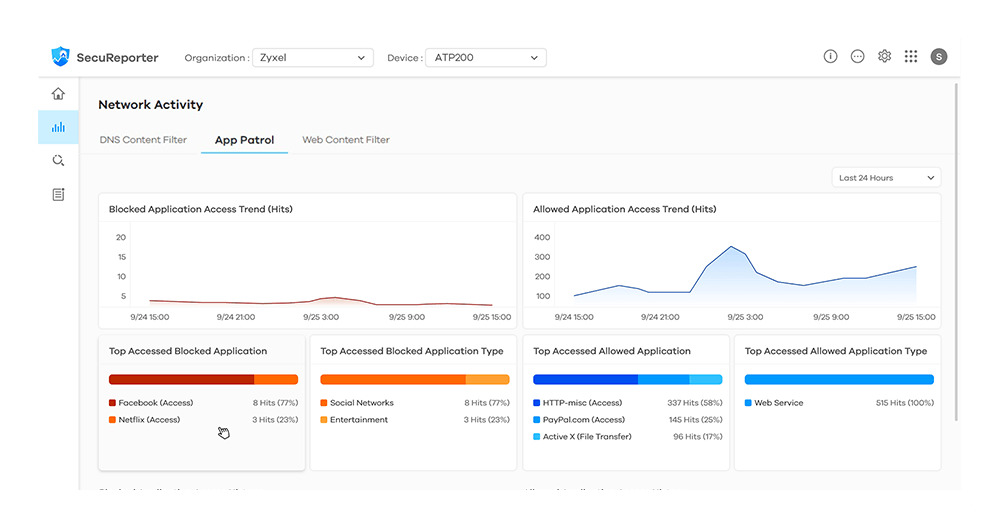1000x530 pixels.
Task: Click the '145 Hits (25%)' value
Action: [695, 420]
